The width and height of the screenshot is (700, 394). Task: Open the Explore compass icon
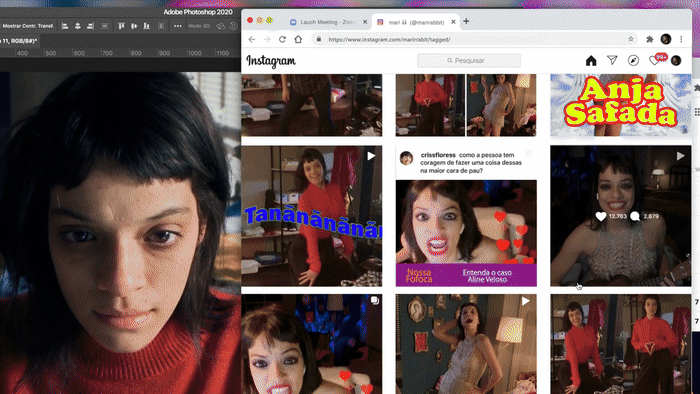(633, 61)
